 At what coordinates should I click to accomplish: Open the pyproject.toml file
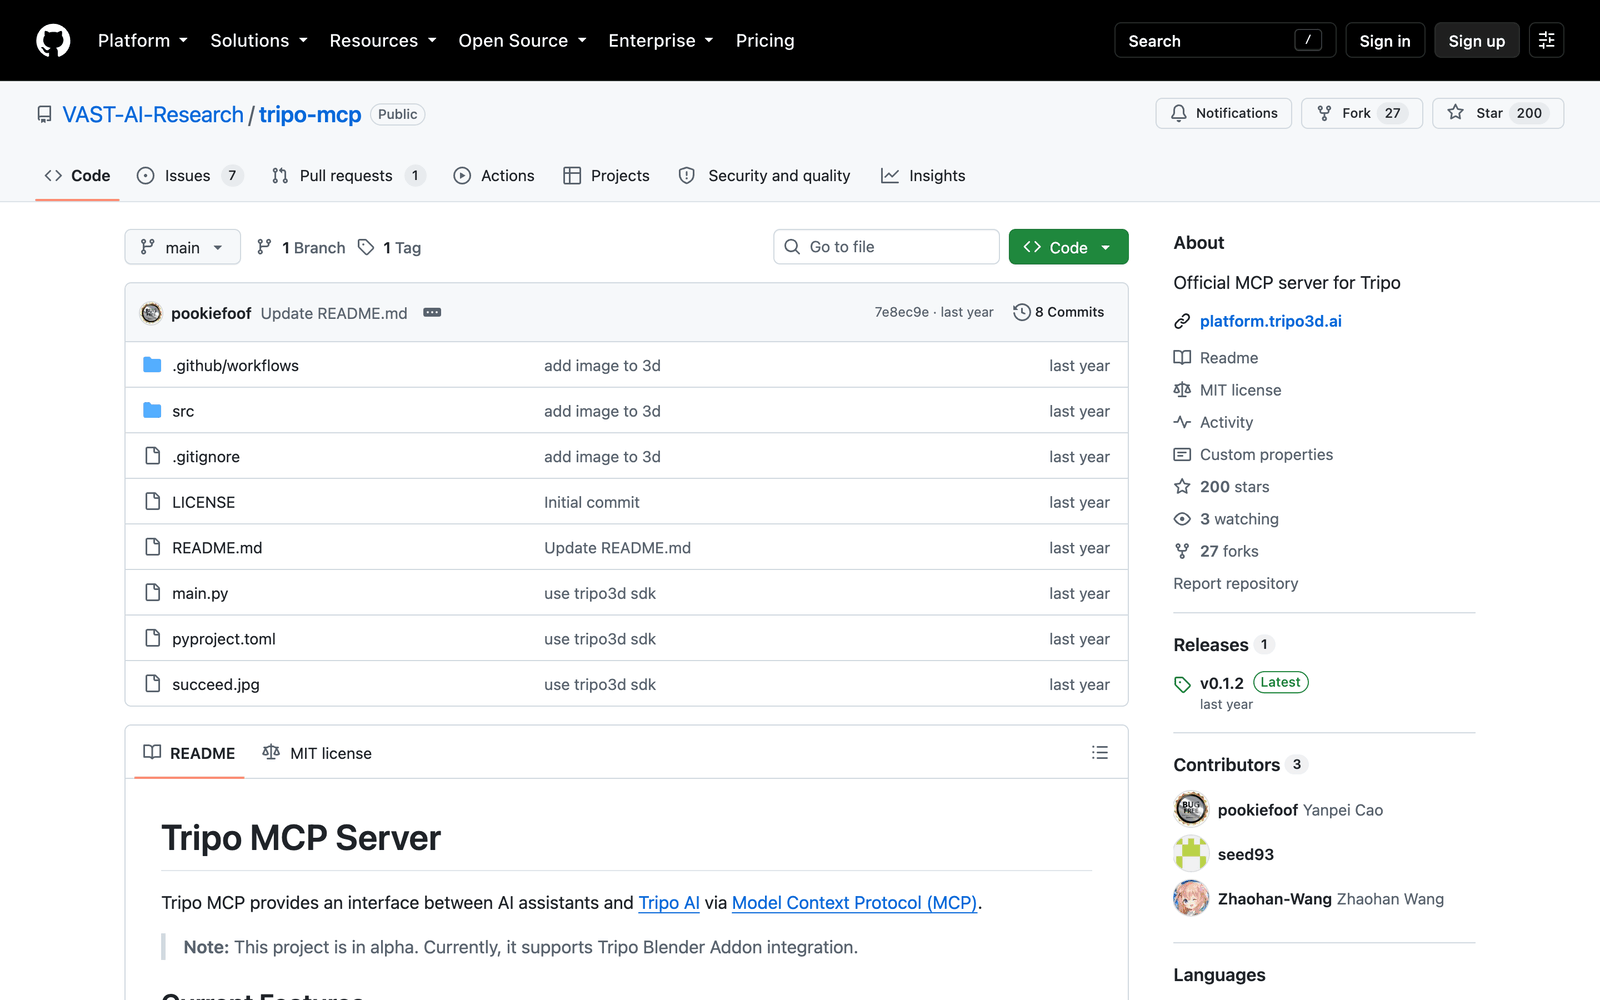[224, 639]
